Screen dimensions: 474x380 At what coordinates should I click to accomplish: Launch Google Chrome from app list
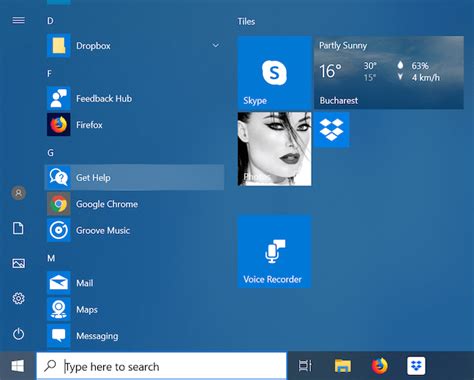pyautogui.click(x=134, y=204)
